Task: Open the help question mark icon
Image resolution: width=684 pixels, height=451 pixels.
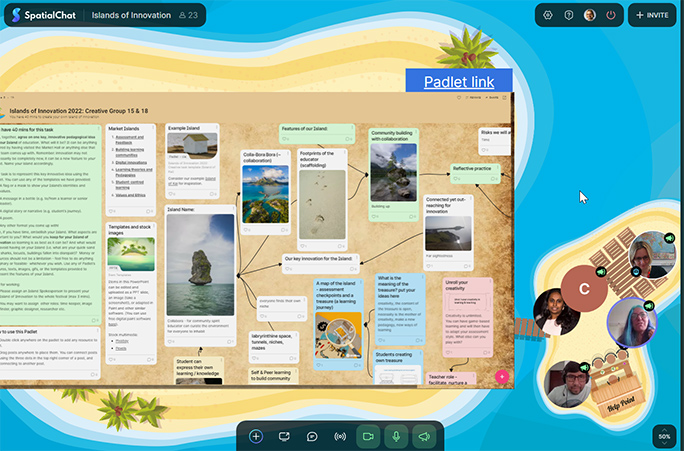Action: click(x=569, y=15)
